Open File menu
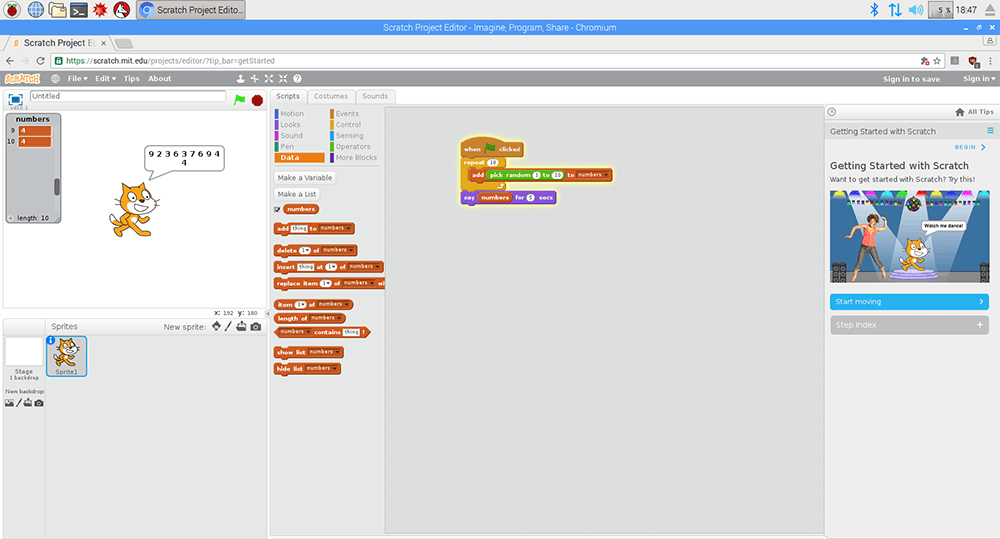 pyautogui.click(x=77, y=78)
